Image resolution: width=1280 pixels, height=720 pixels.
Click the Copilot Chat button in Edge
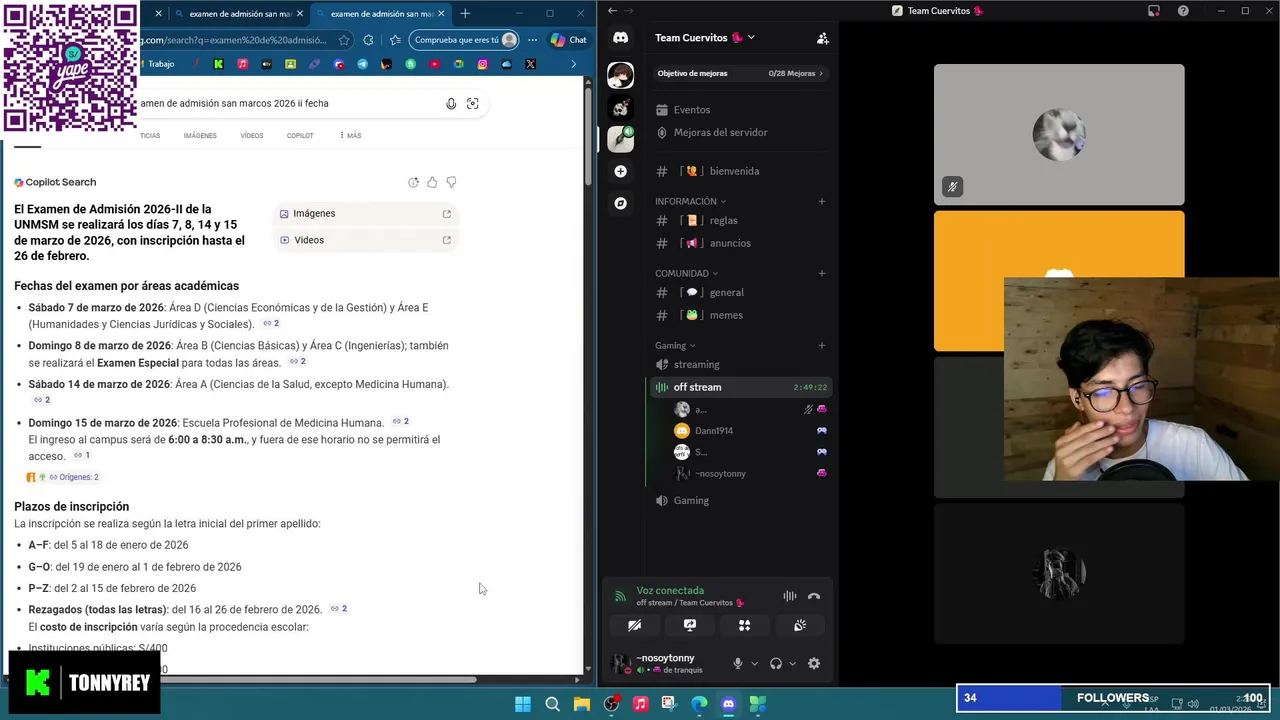click(568, 40)
